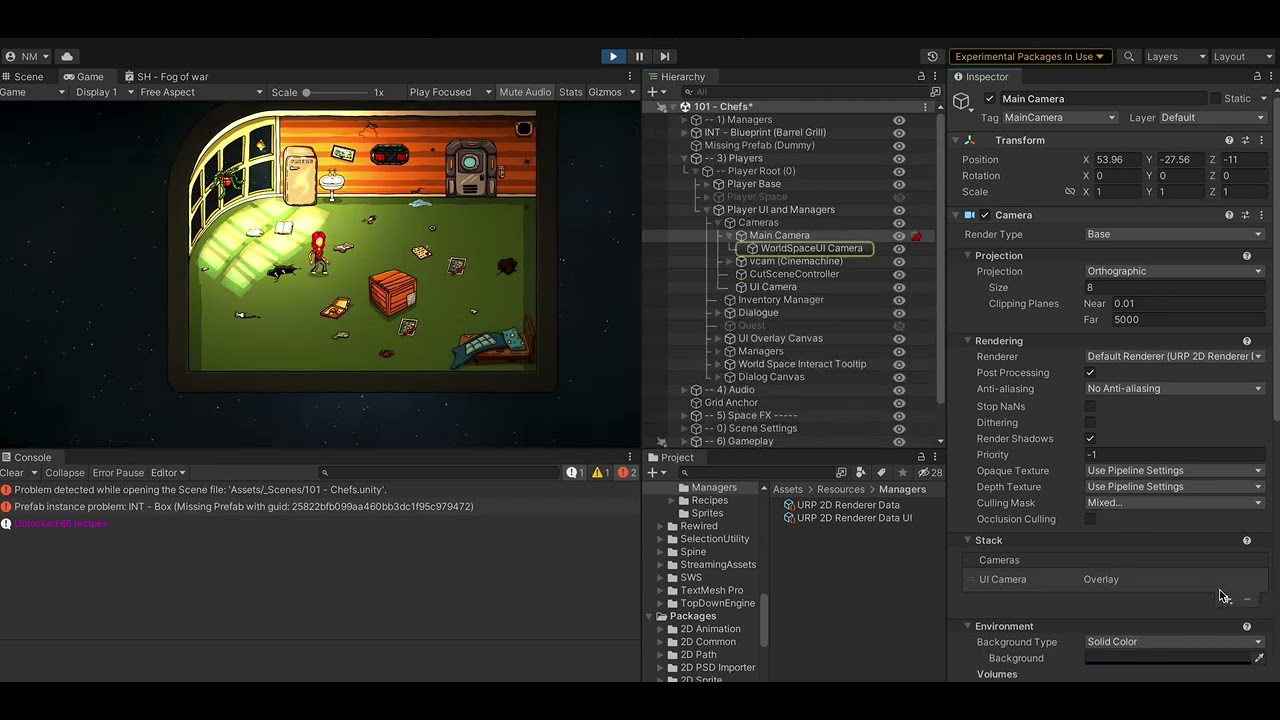
Task: Open the cloud services icon
Action: (x=67, y=57)
